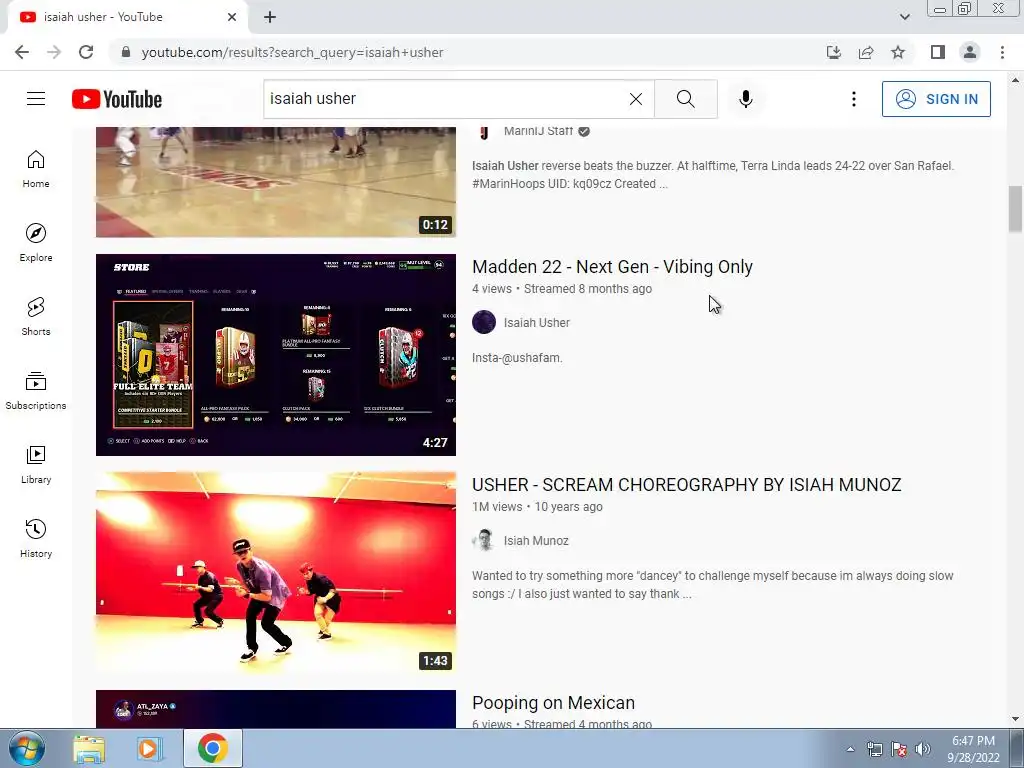This screenshot has width=1024, height=768.
Task: Play the Madden 22 store thumbnail
Action: 276,355
